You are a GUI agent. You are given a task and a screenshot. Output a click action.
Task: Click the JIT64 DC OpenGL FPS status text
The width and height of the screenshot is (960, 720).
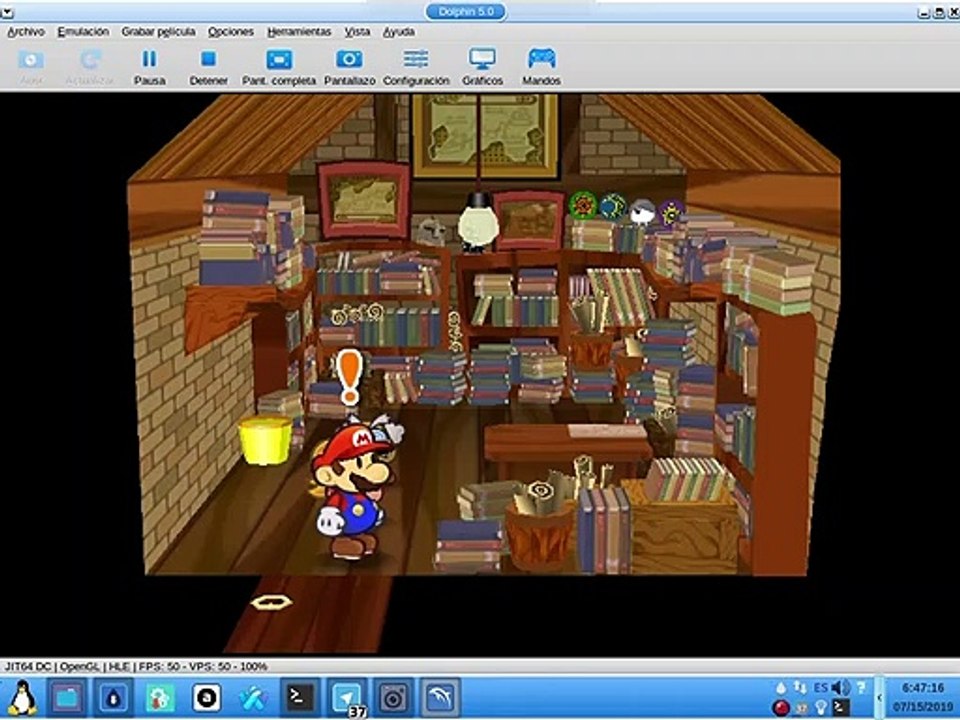pyautogui.click(x=136, y=666)
